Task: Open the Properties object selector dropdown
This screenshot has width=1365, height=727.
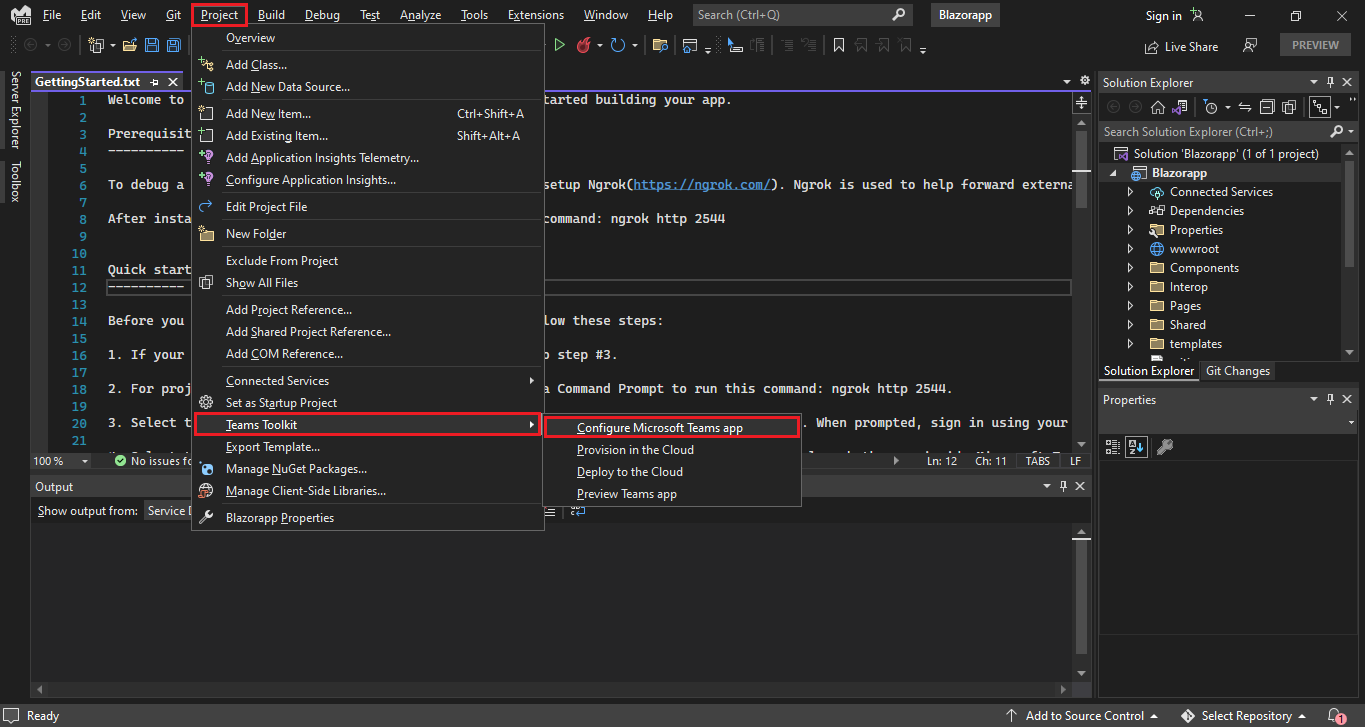Action: (x=1350, y=423)
